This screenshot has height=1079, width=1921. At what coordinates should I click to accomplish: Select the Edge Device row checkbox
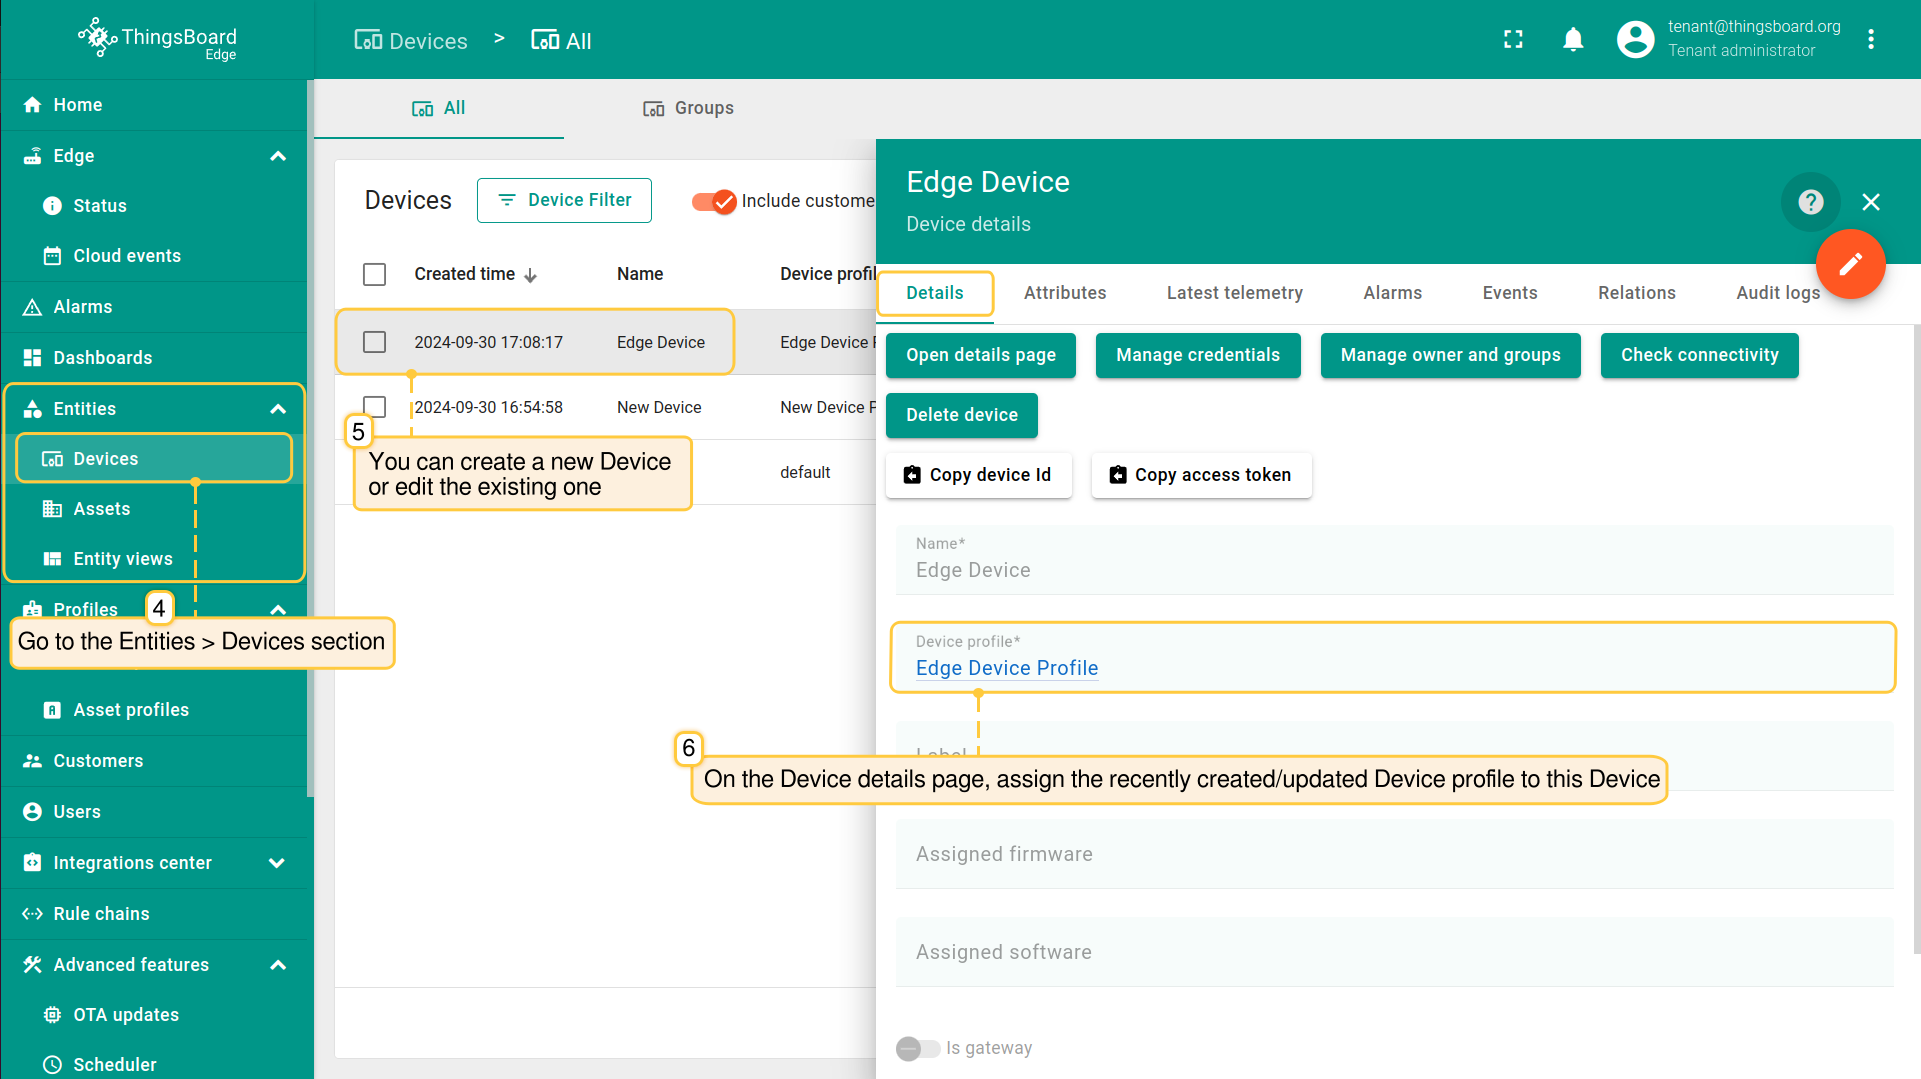(375, 342)
